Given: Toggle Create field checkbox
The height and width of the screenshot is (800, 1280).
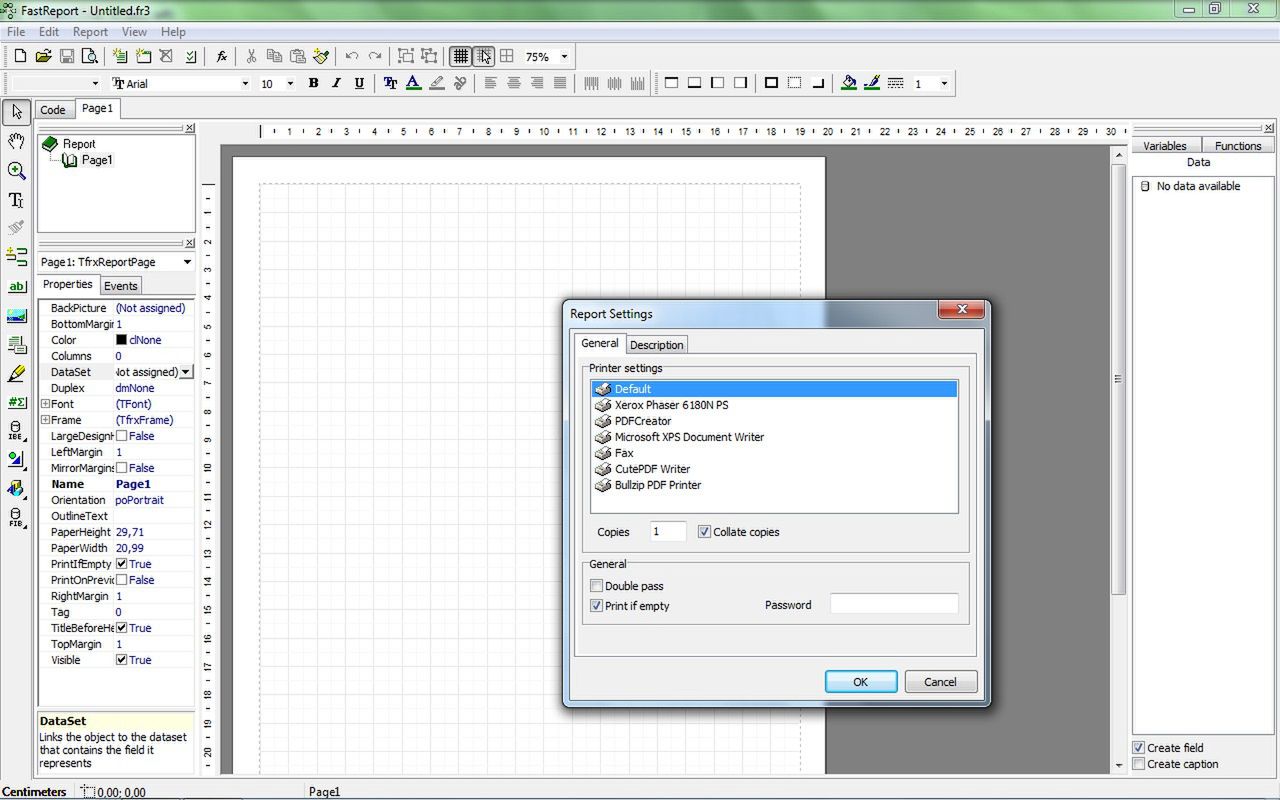Looking at the screenshot, I should (x=1138, y=748).
